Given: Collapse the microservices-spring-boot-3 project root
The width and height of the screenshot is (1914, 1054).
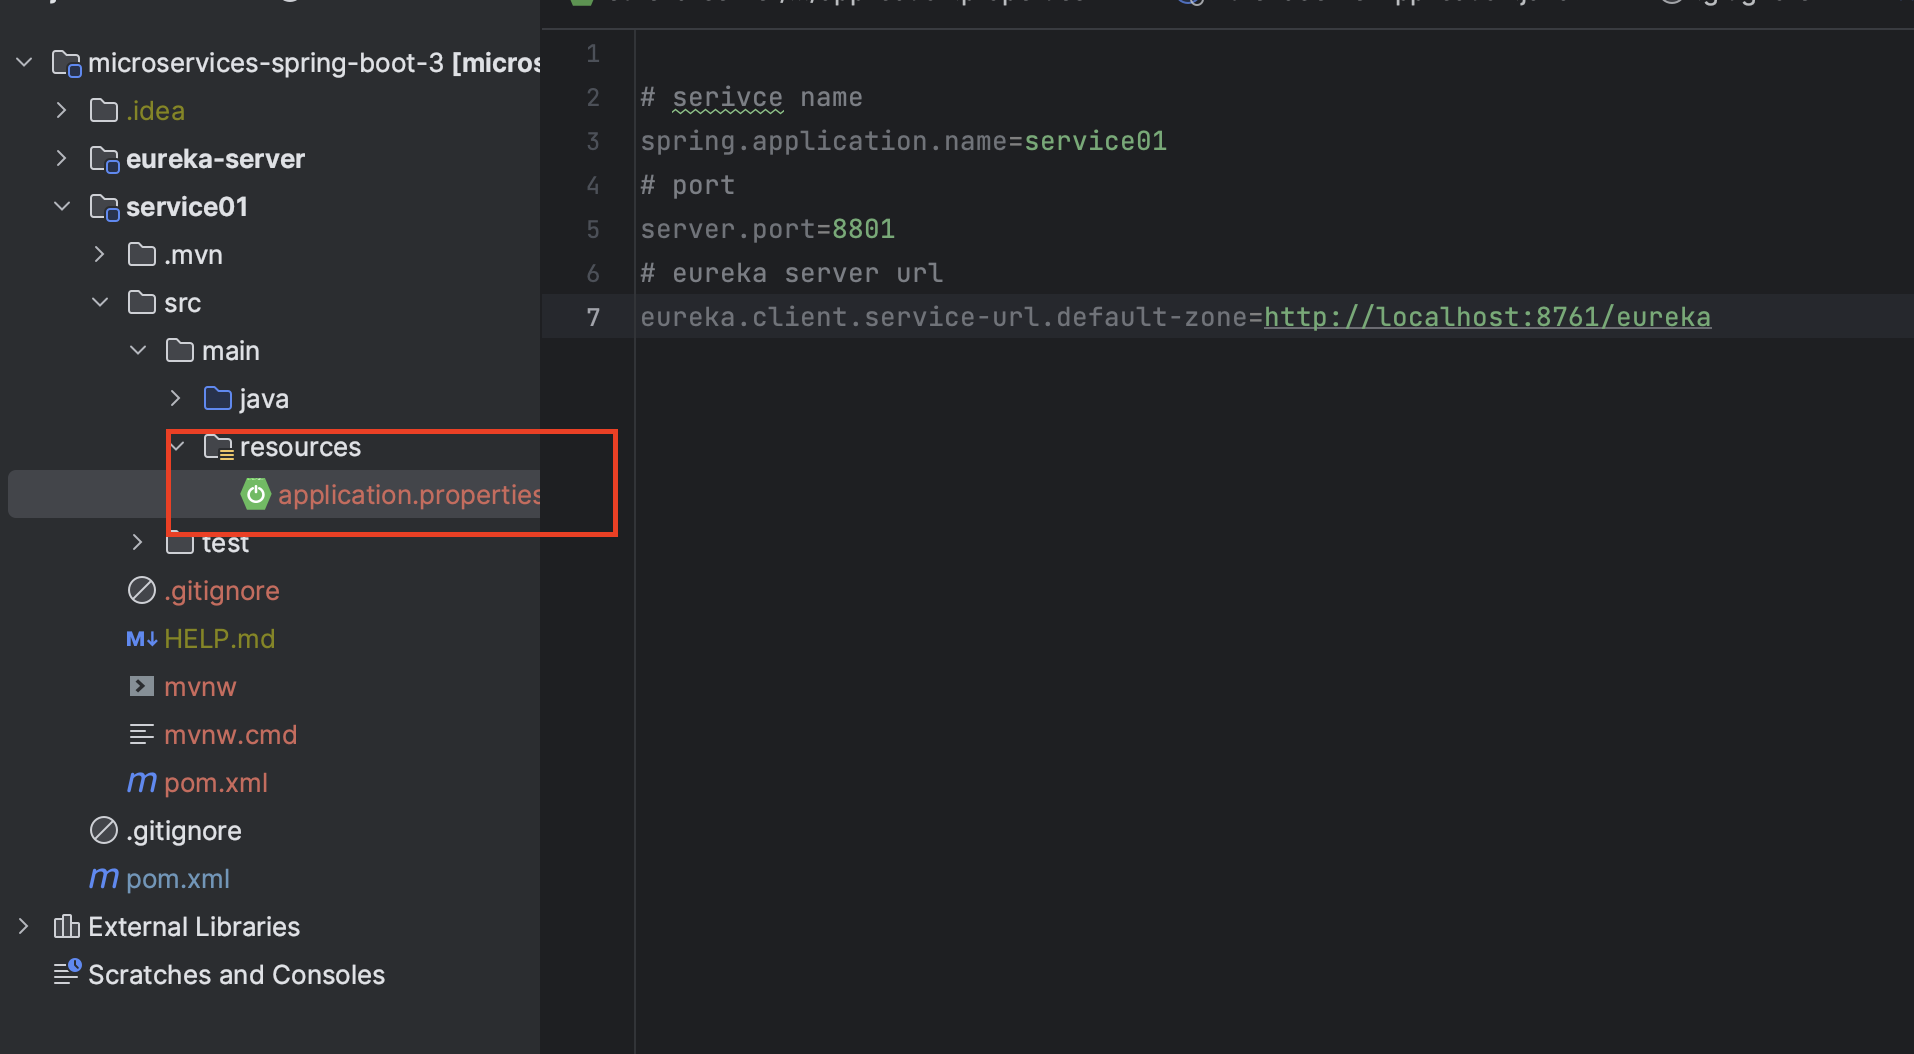Looking at the screenshot, I should [x=23, y=61].
